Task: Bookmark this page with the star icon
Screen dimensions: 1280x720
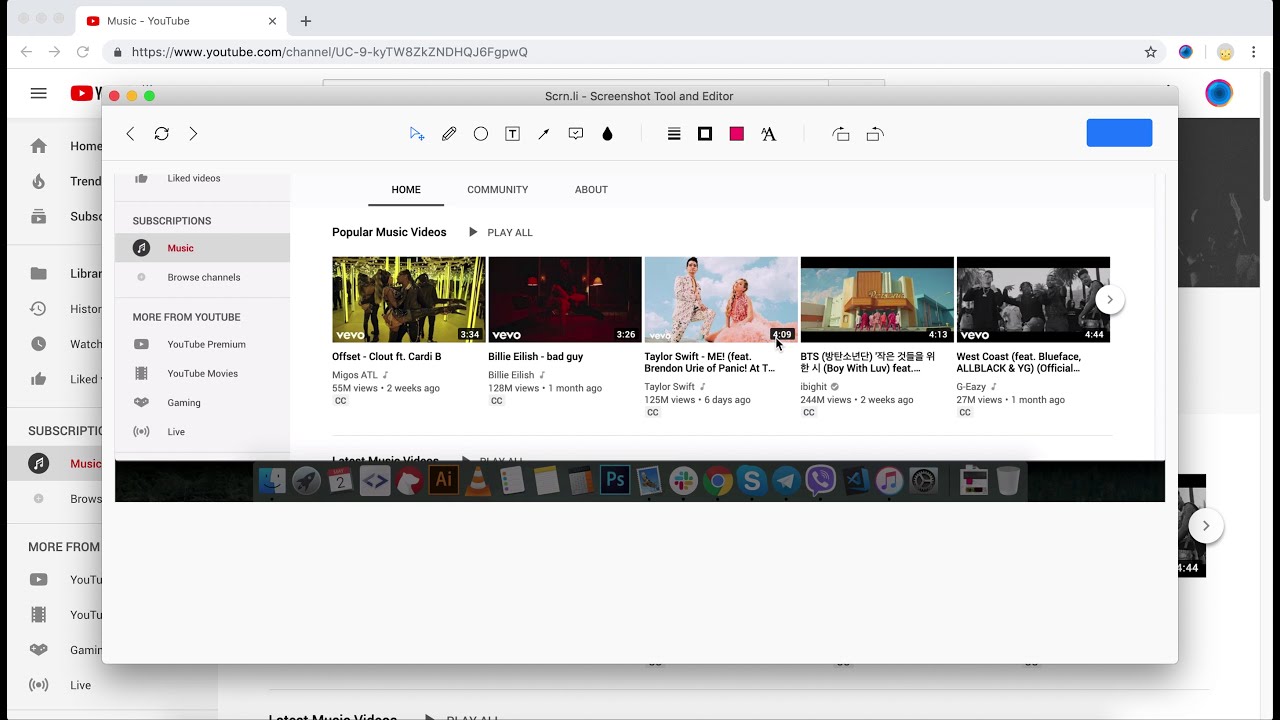Action: pos(1150,52)
